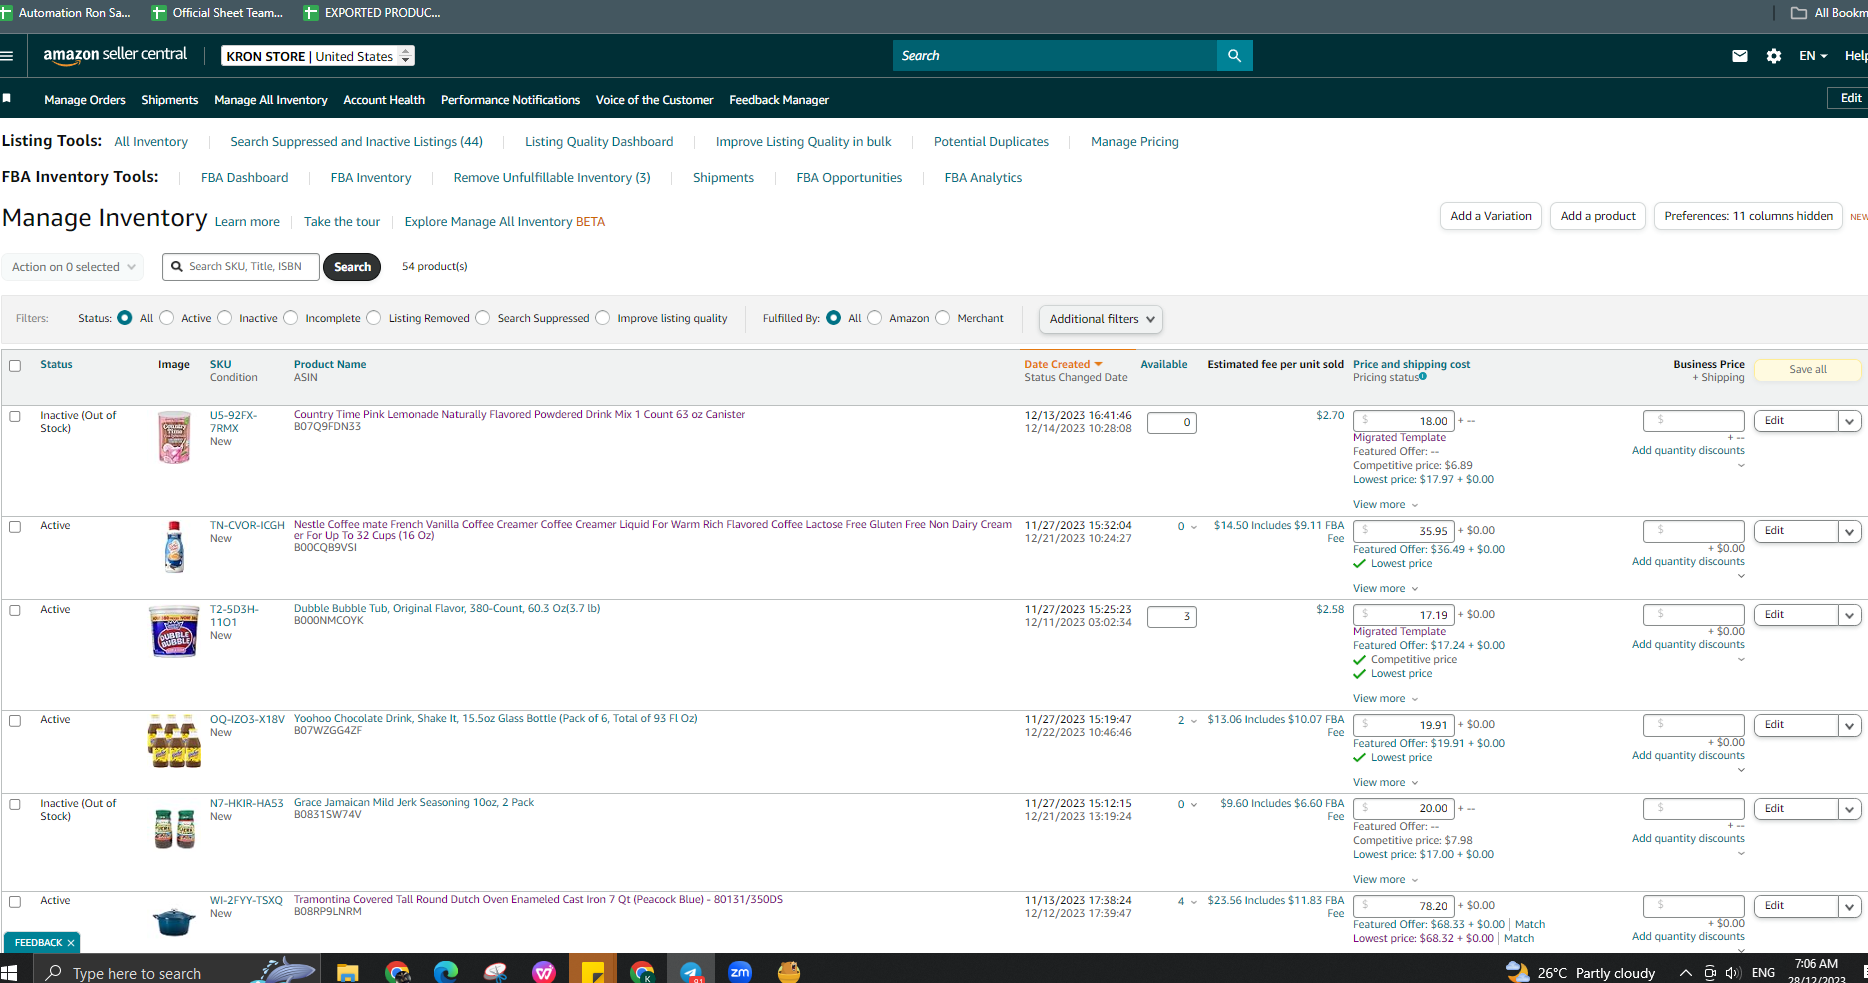Open Performance Notifications
This screenshot has height=983, width=1868.
point(510,100)
